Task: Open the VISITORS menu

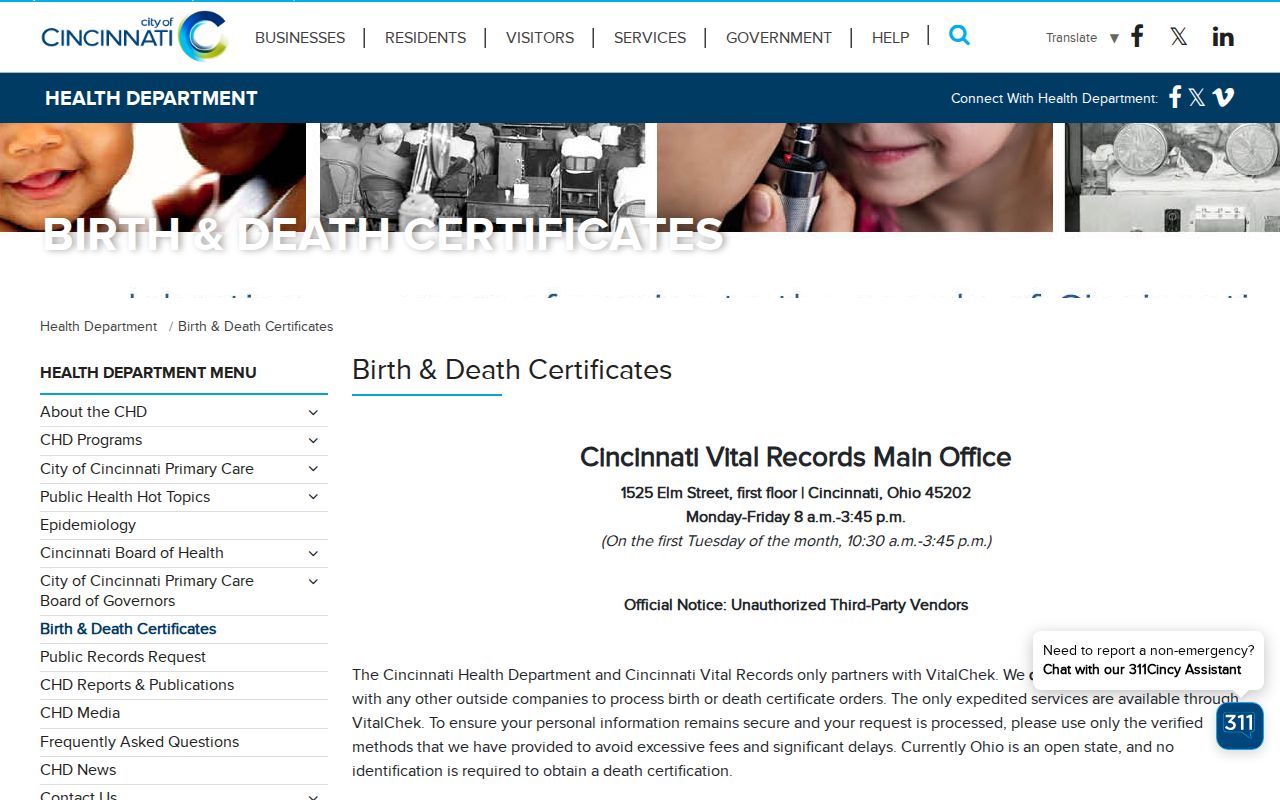Action: (x=540, y=38)
